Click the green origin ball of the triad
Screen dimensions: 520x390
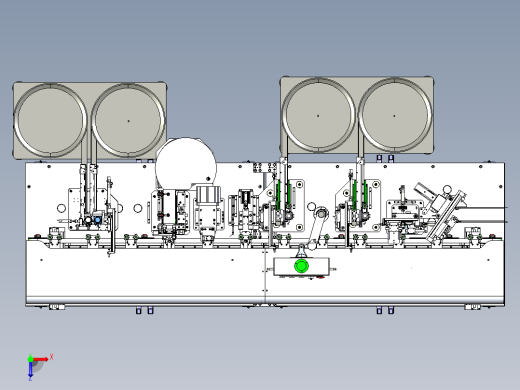tap(30, 359)
